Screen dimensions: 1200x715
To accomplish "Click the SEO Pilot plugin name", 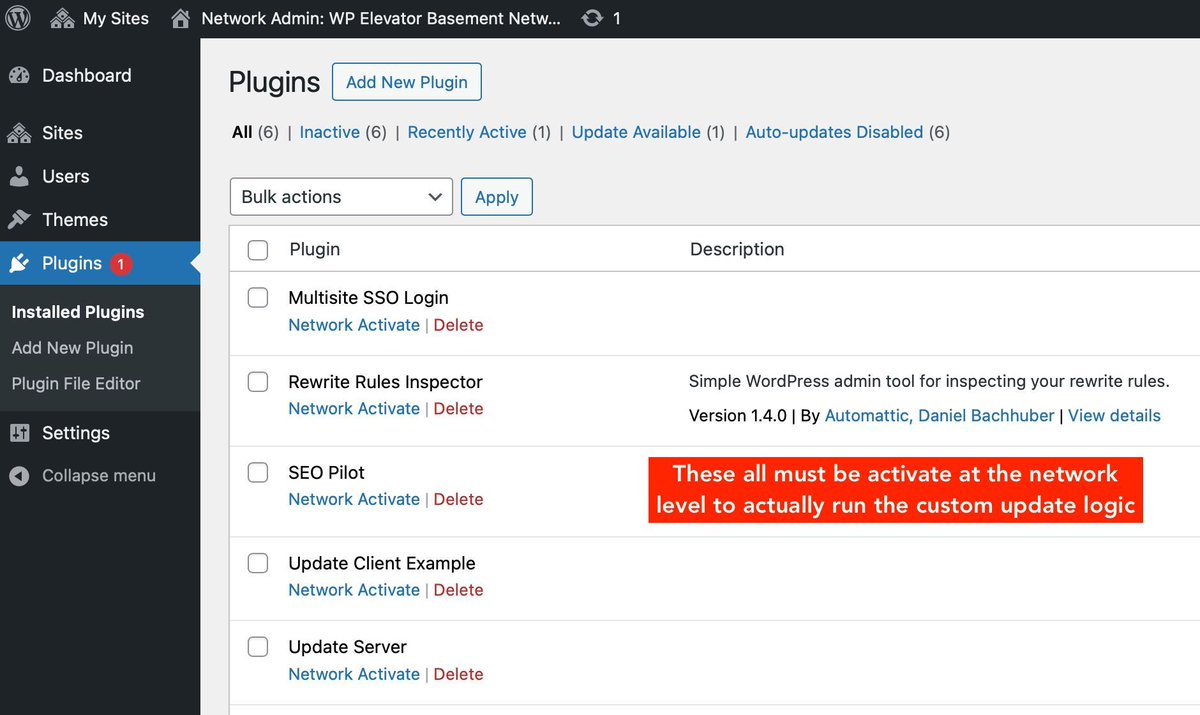I will (x=326, y=473).
